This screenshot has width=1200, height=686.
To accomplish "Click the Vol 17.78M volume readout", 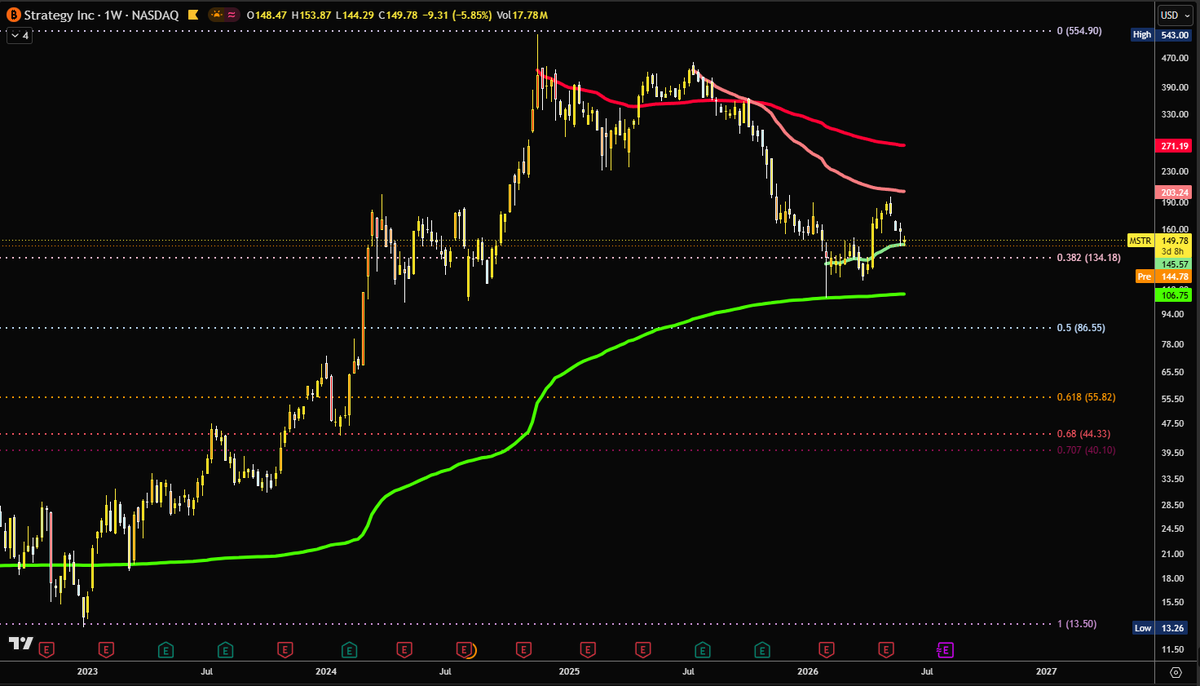I will [x=523, y=15].
